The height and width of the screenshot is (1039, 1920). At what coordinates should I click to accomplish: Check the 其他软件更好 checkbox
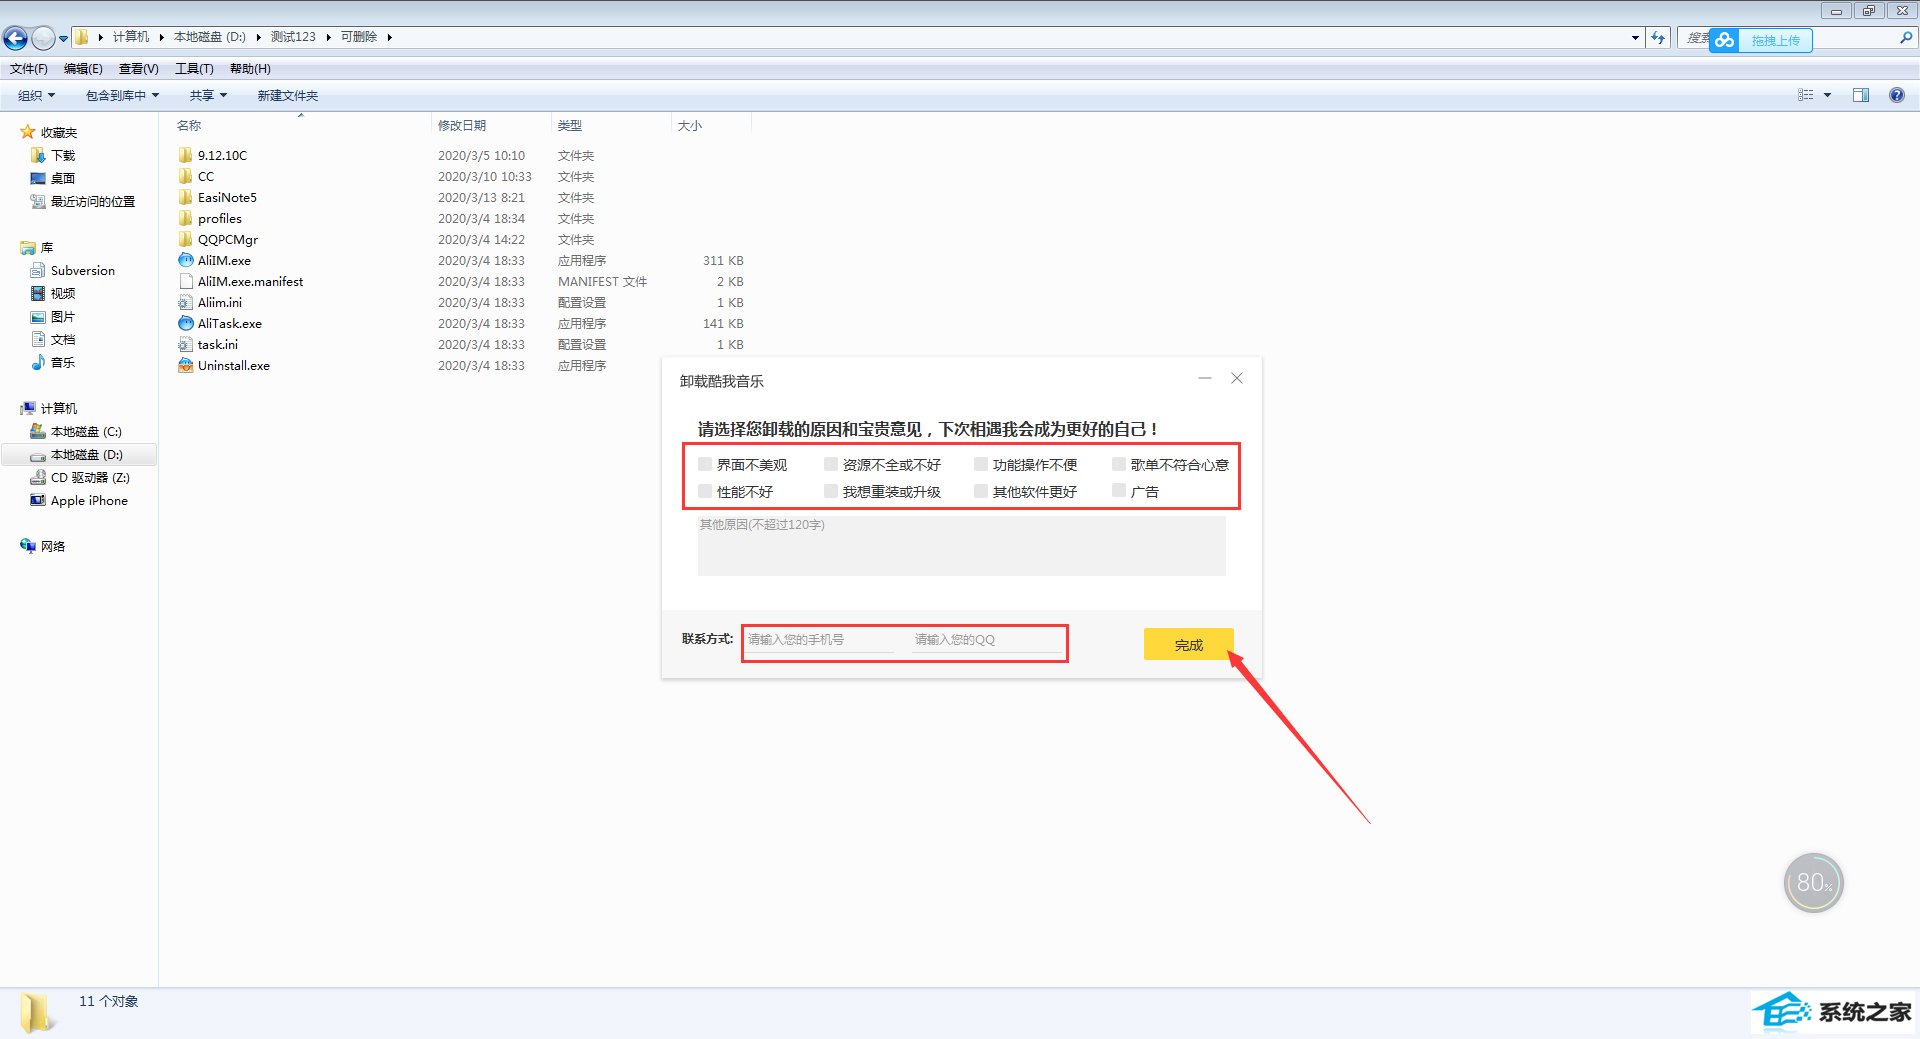click(981, 491)
